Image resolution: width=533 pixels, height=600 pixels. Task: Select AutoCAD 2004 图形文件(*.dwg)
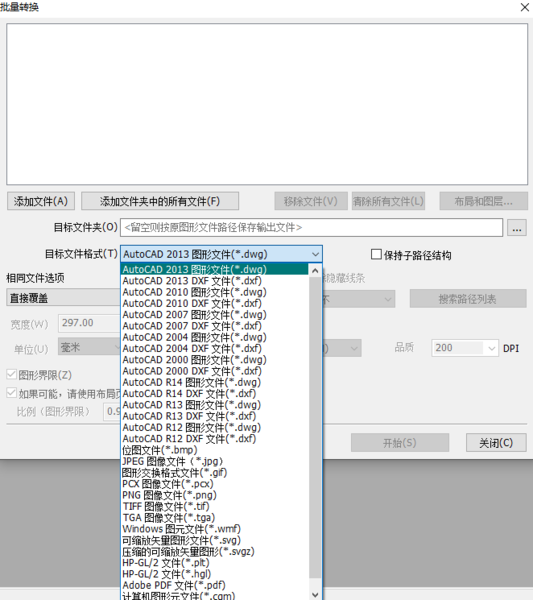[215, 337]
